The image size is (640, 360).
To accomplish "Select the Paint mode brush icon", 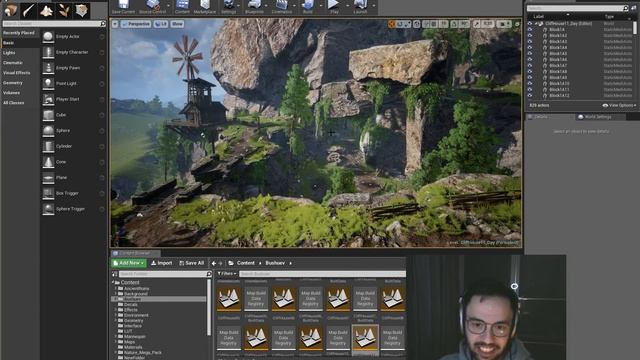I will click(28, 10).
